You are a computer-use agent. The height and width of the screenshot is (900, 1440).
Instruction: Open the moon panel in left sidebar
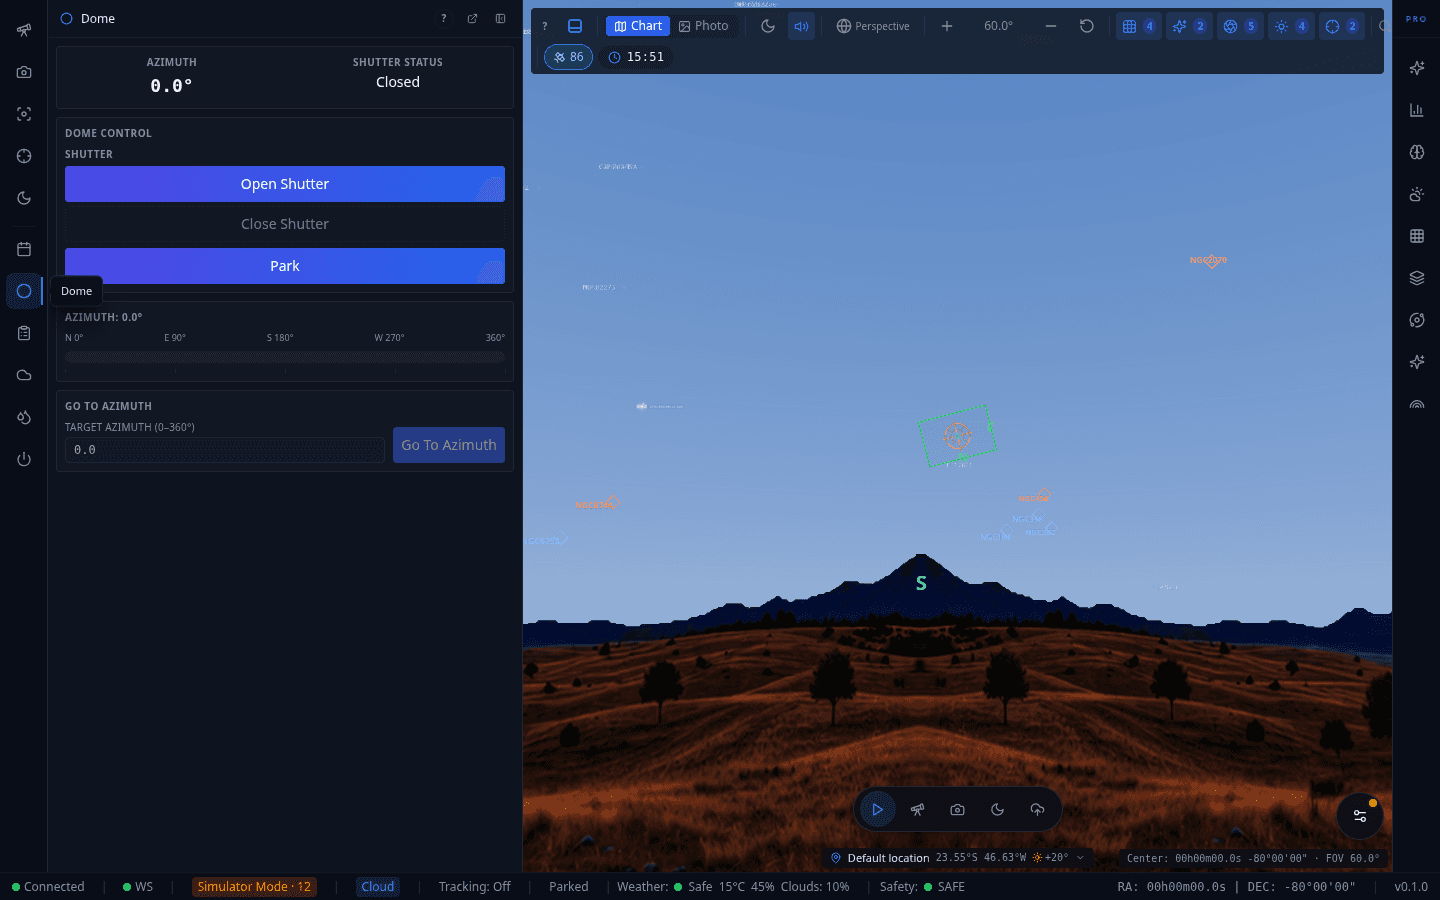tap(24, 198)
